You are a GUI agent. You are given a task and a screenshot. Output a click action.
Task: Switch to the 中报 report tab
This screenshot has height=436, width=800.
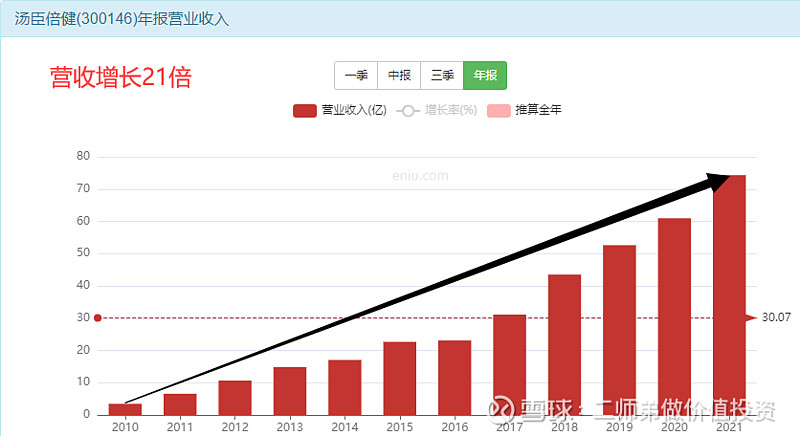click(399, 75)
